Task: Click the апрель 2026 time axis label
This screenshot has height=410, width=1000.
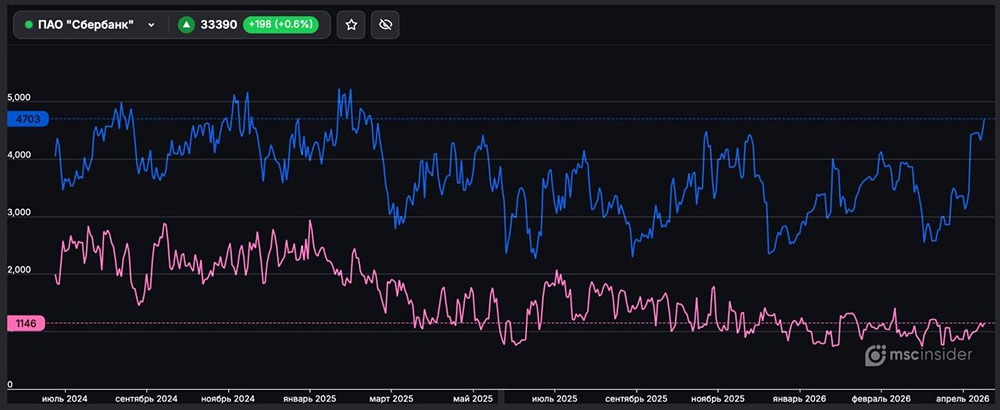Action: tap(961, 399)
